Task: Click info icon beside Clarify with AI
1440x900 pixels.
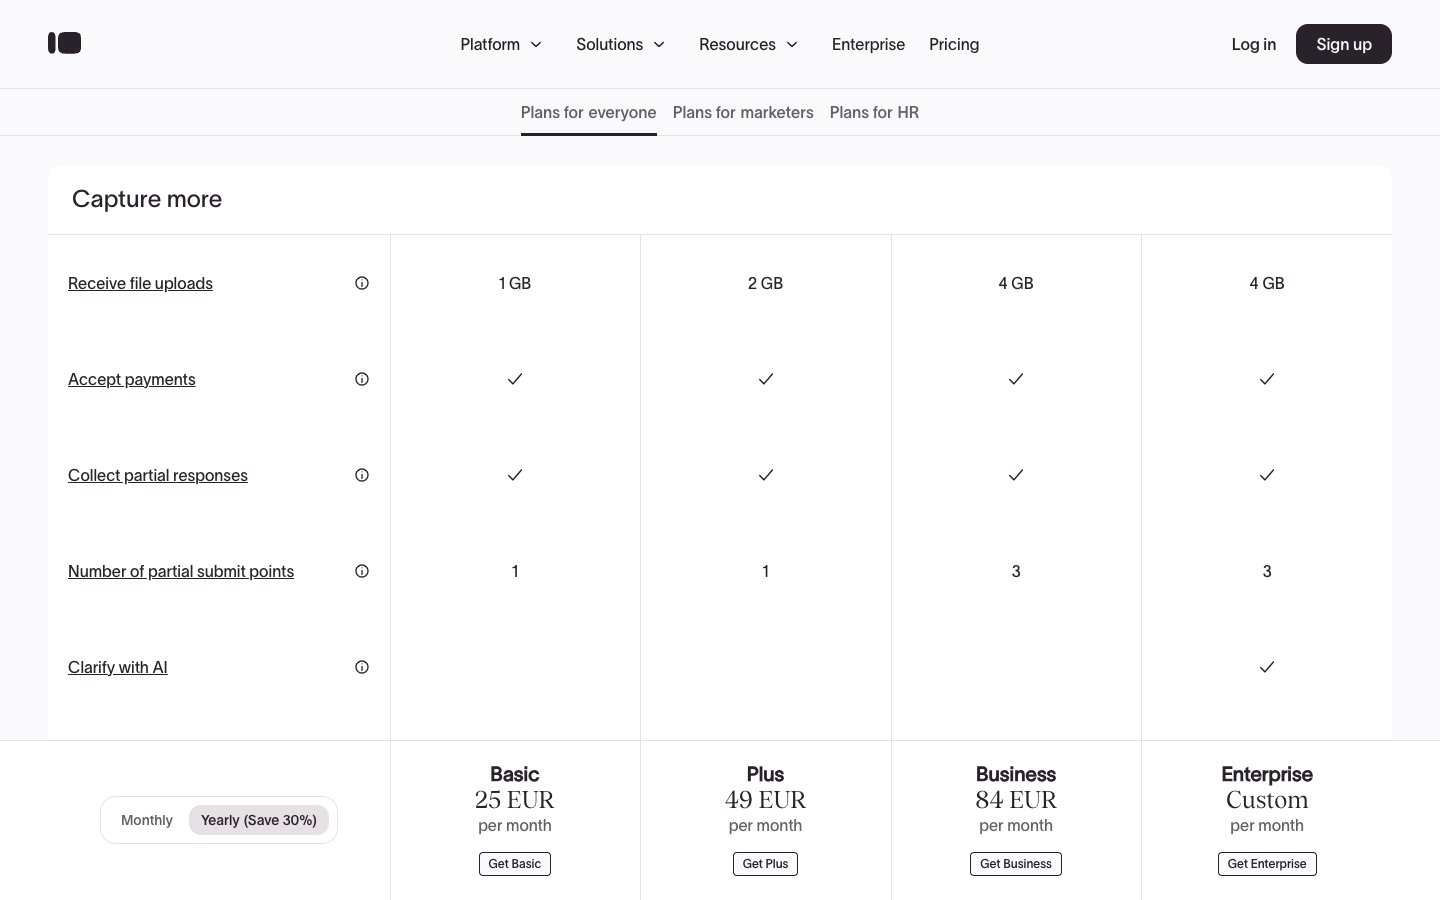Action: click(x=362, y=667)
